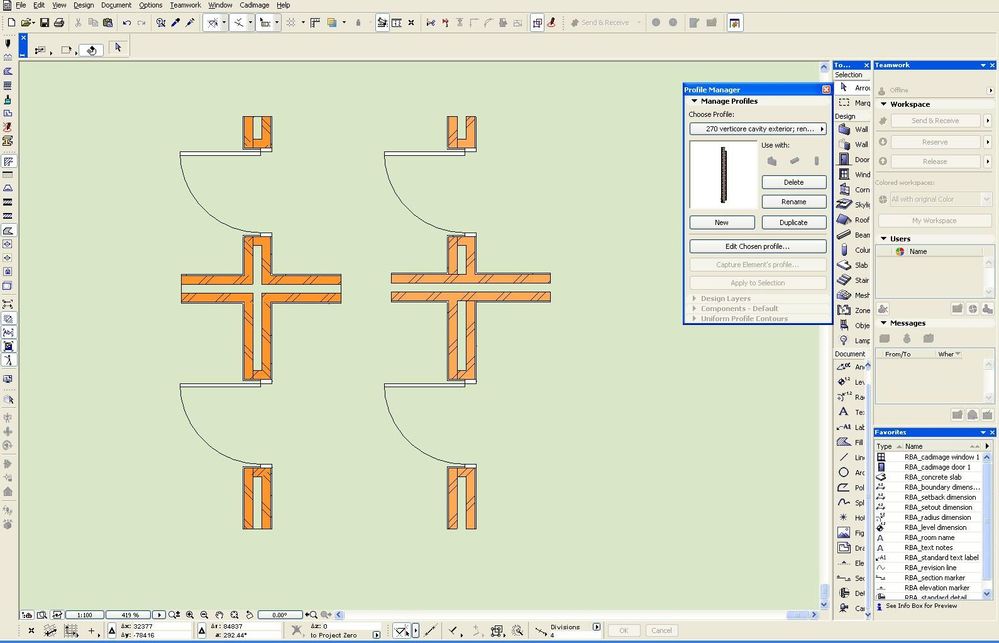The height and width of the screenshot is (643, 999).
Task: Click the Save icon in toolbar
Action: [x=44, y=22]
